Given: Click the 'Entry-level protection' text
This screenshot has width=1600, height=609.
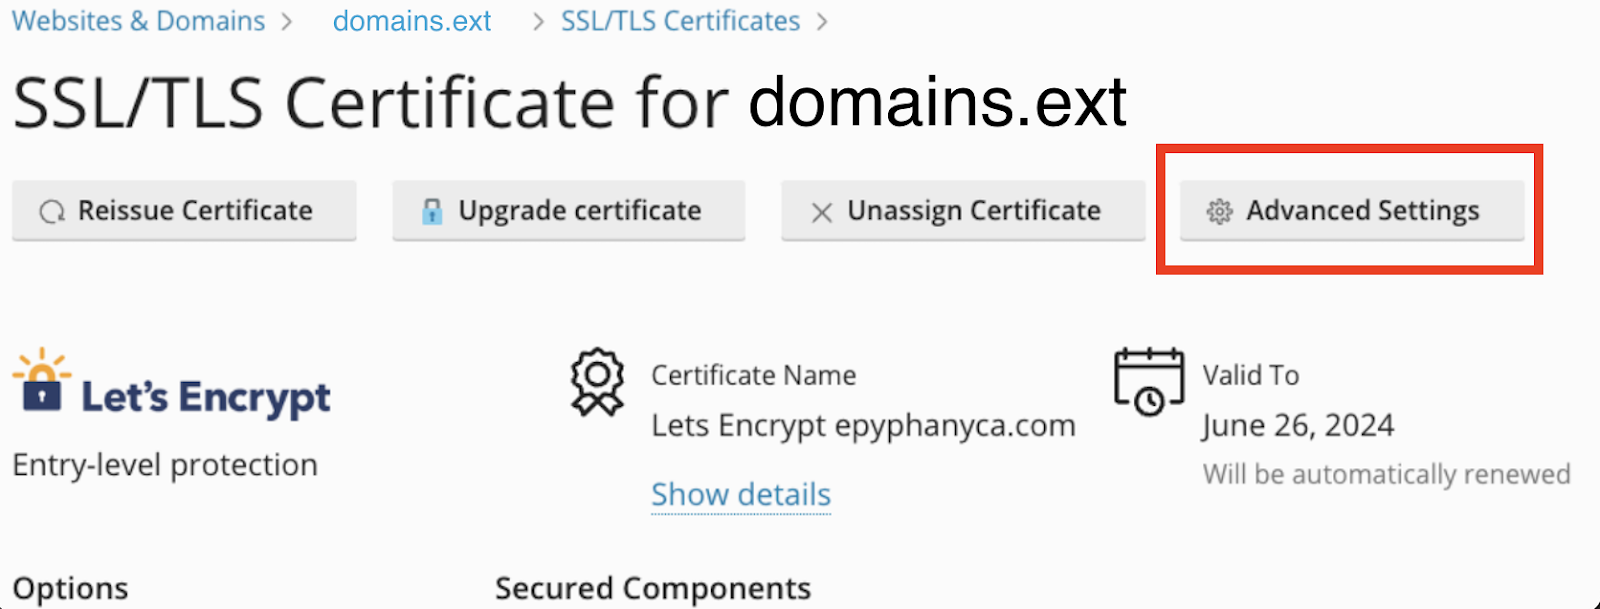Looking at the screenshot, I should click(x=165, y=465).
